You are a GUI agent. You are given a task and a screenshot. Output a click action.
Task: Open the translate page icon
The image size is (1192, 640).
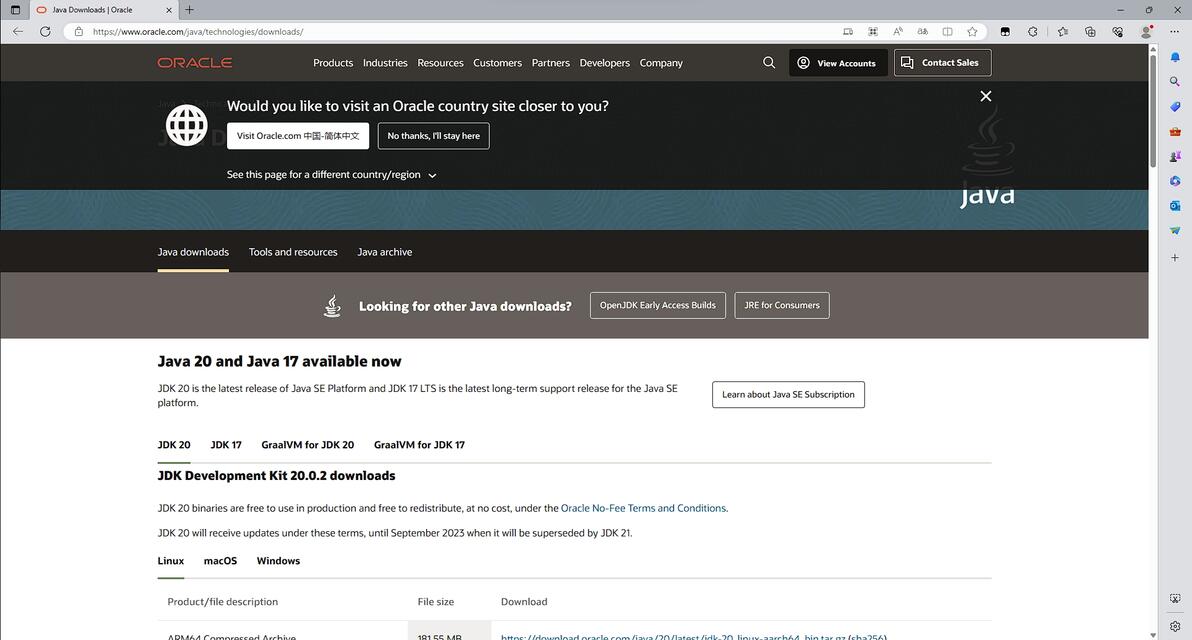(922, 31)
